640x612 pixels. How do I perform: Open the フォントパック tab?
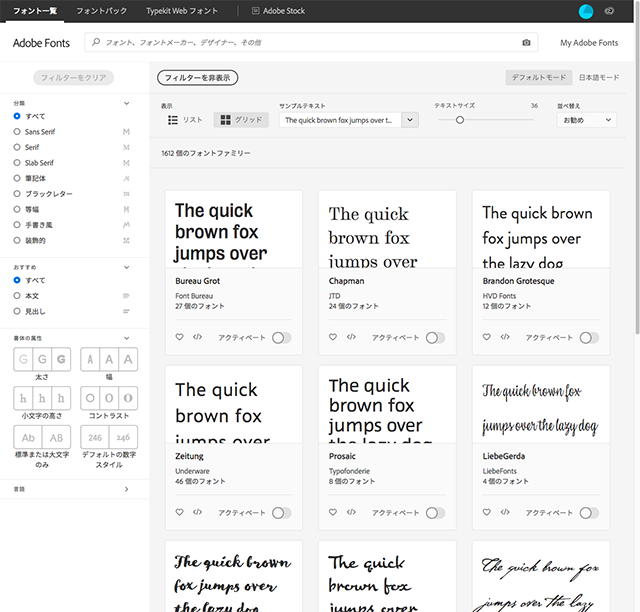point(102,11)
